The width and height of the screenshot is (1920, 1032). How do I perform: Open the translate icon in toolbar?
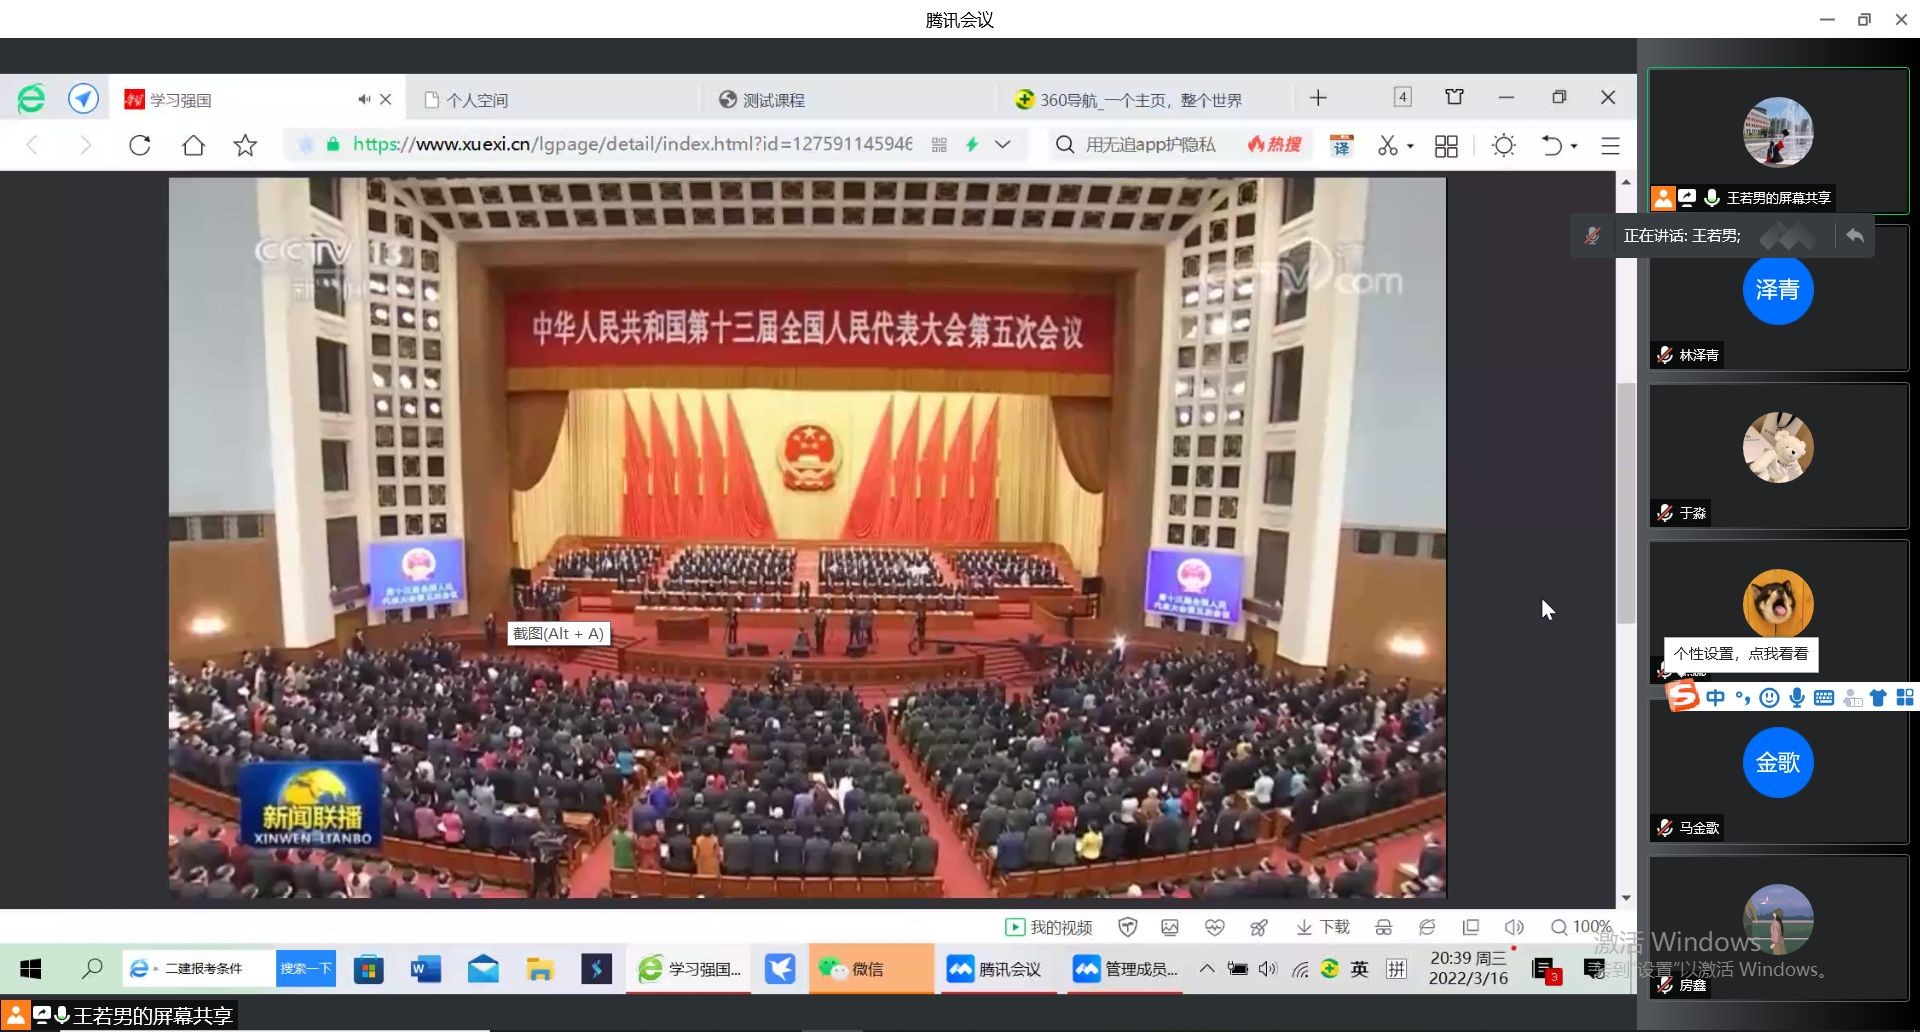(1341, 146)
